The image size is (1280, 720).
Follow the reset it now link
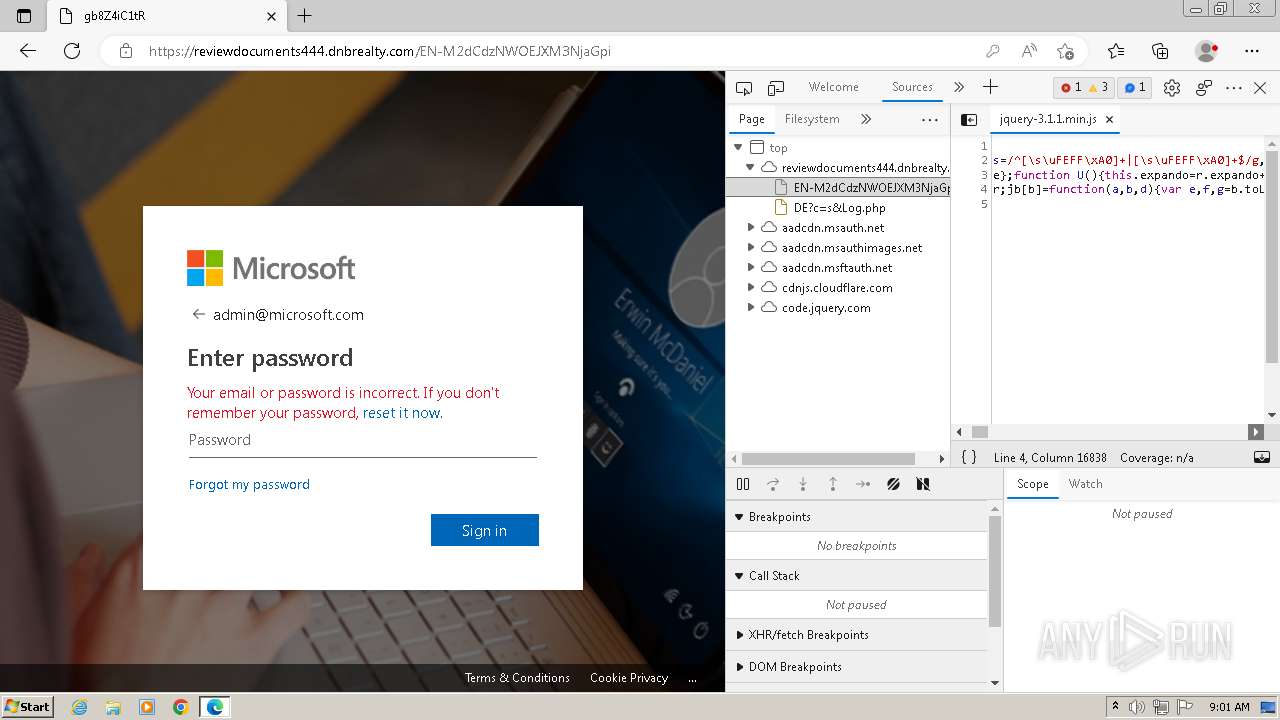click(400, 413)
